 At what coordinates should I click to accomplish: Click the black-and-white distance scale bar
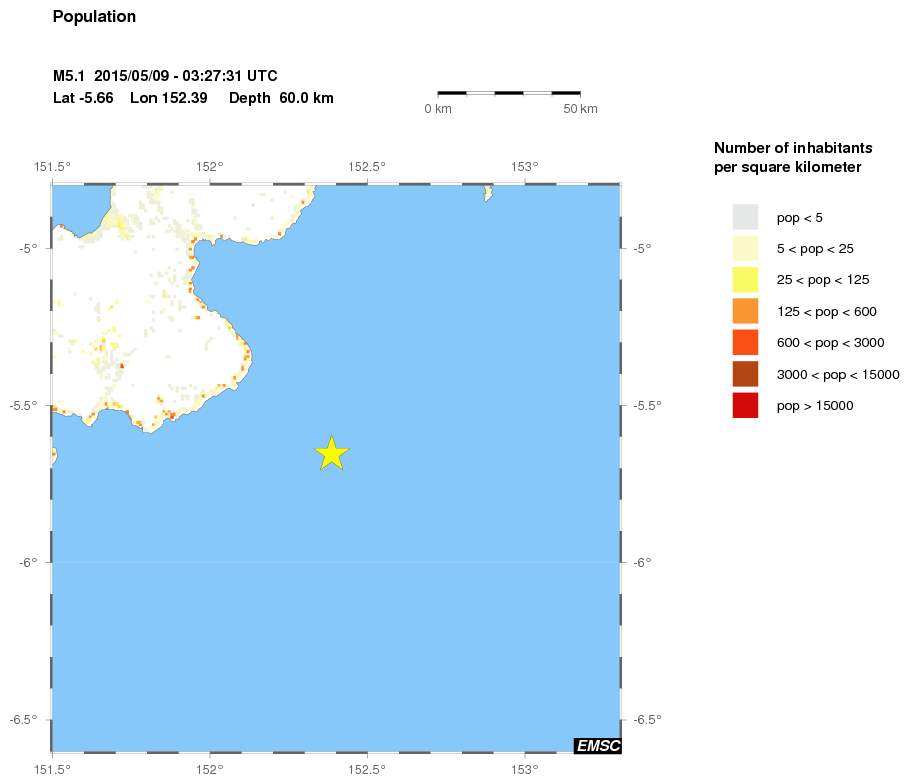coord(509,93)
